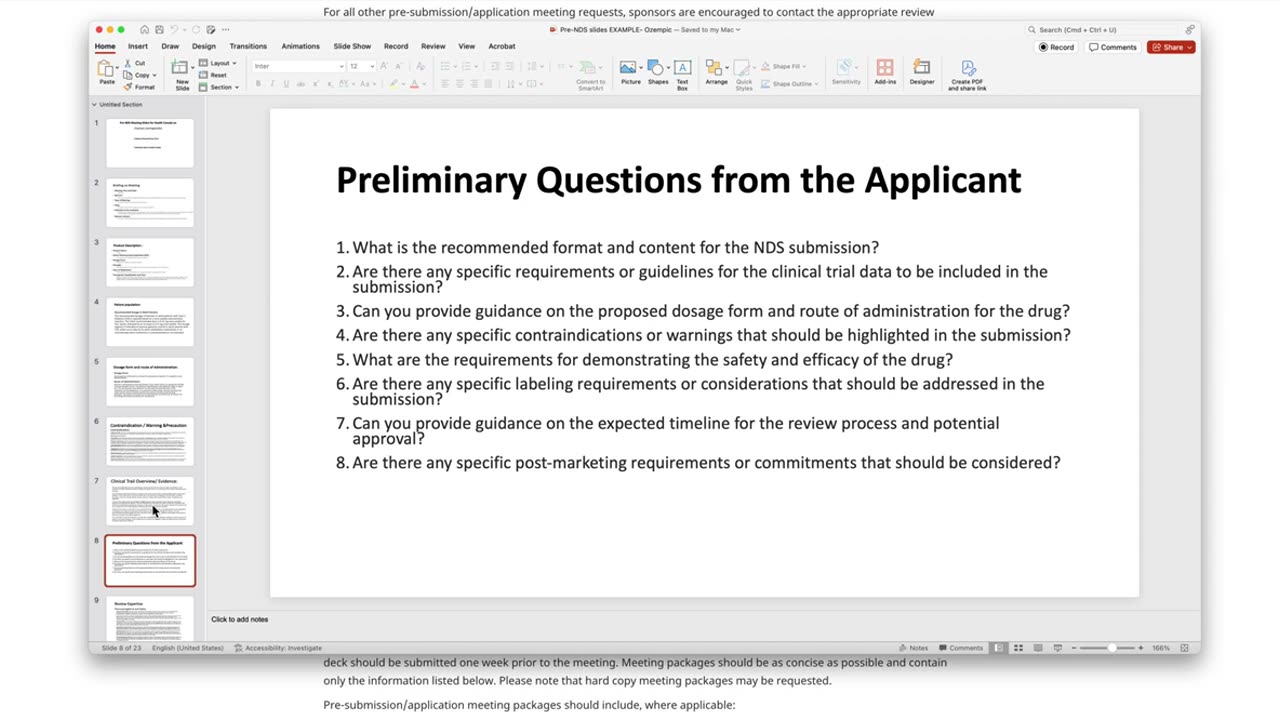Switch to Reading view icon

click(x=1038, y=648)
